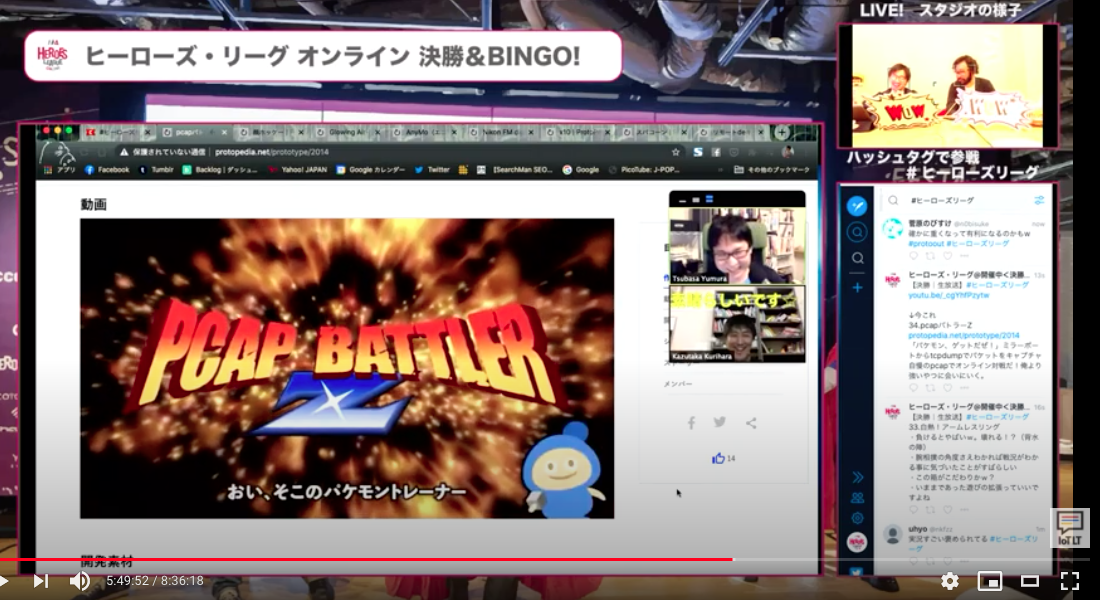Switch to theater mode
The image size is (1100, 600).
click(1030, 581)
